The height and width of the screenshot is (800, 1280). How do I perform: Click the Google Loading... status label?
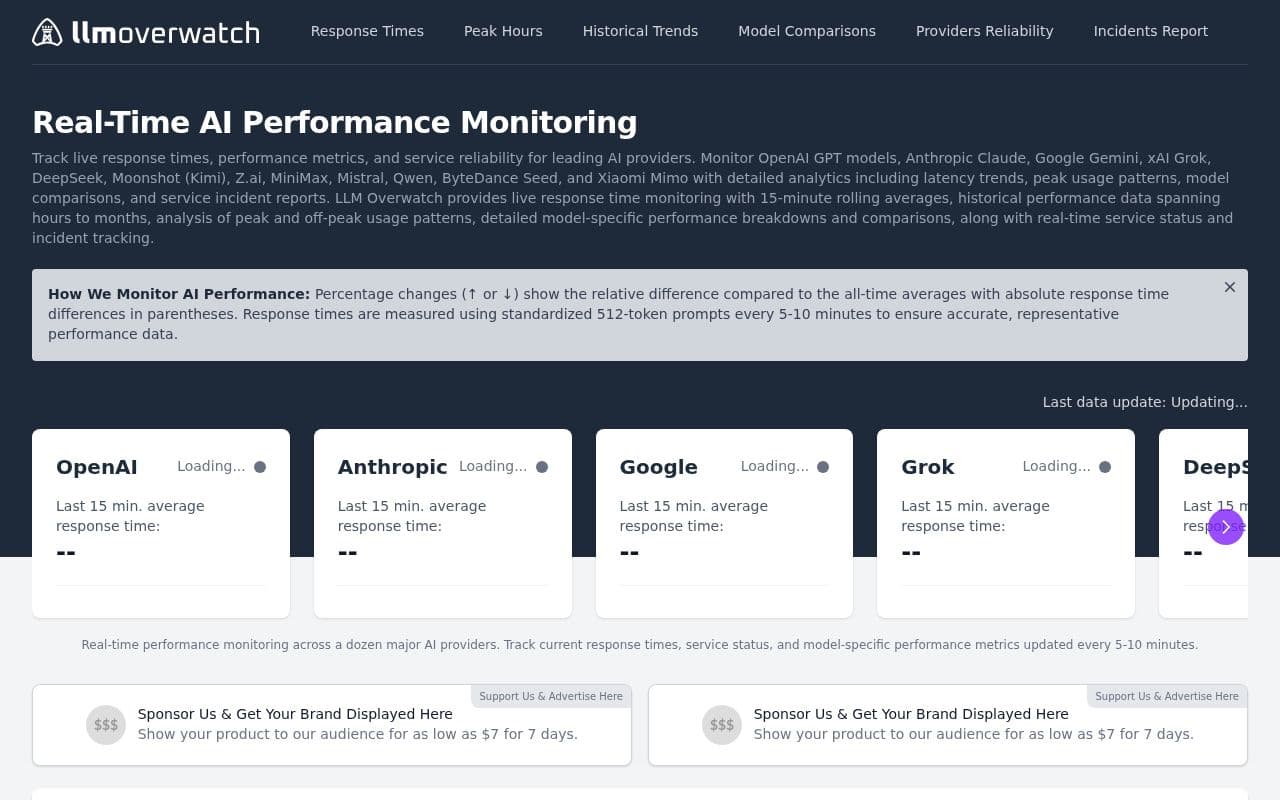(775, 466)
